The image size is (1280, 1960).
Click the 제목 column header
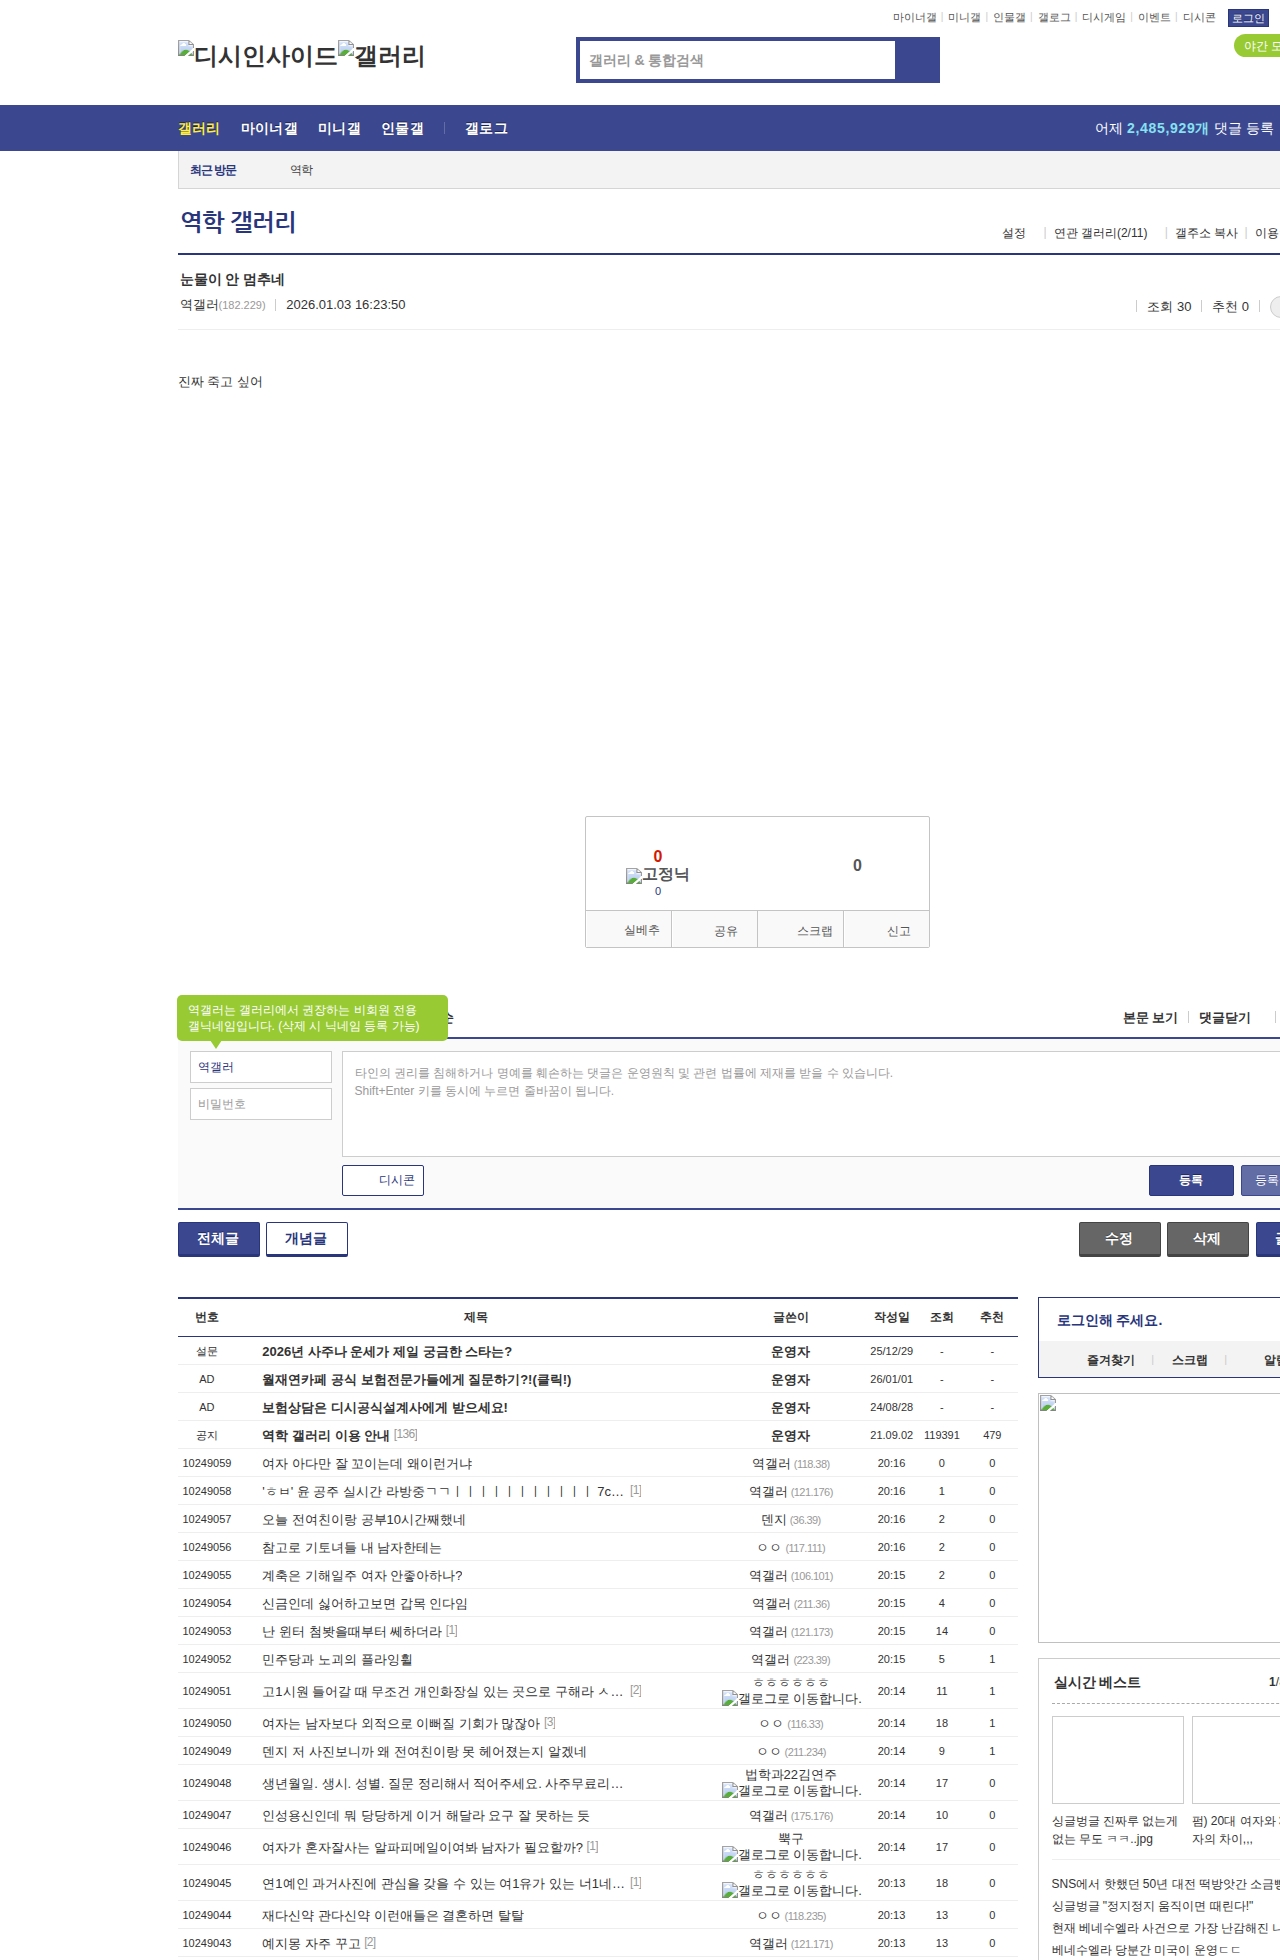[x=476, y=1318]
